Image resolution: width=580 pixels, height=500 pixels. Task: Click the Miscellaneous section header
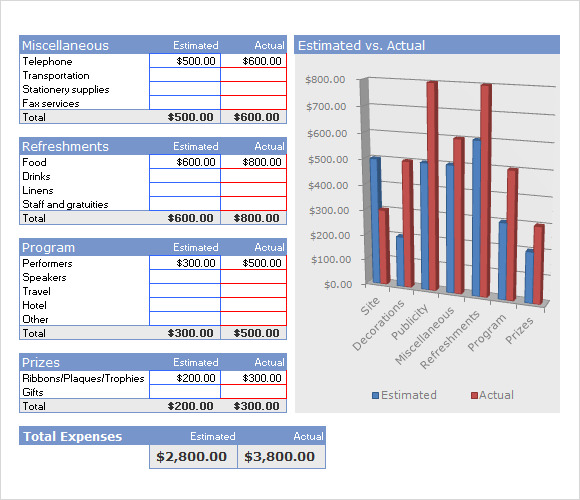click(65, 45)
